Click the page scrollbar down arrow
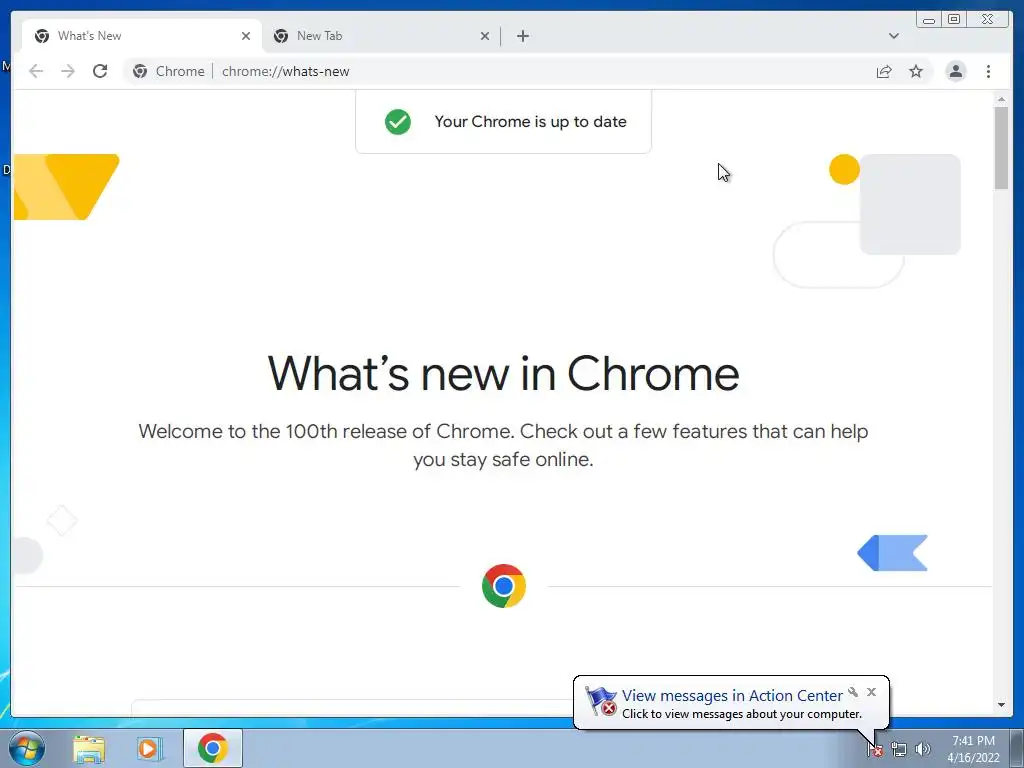 1001,705
